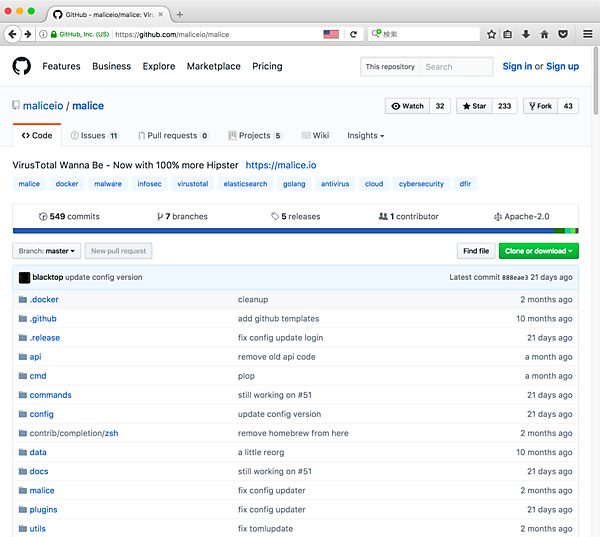Click the folder icon beside .docker
The width and height of the screenshot is (600, 537).
[22, 300]
